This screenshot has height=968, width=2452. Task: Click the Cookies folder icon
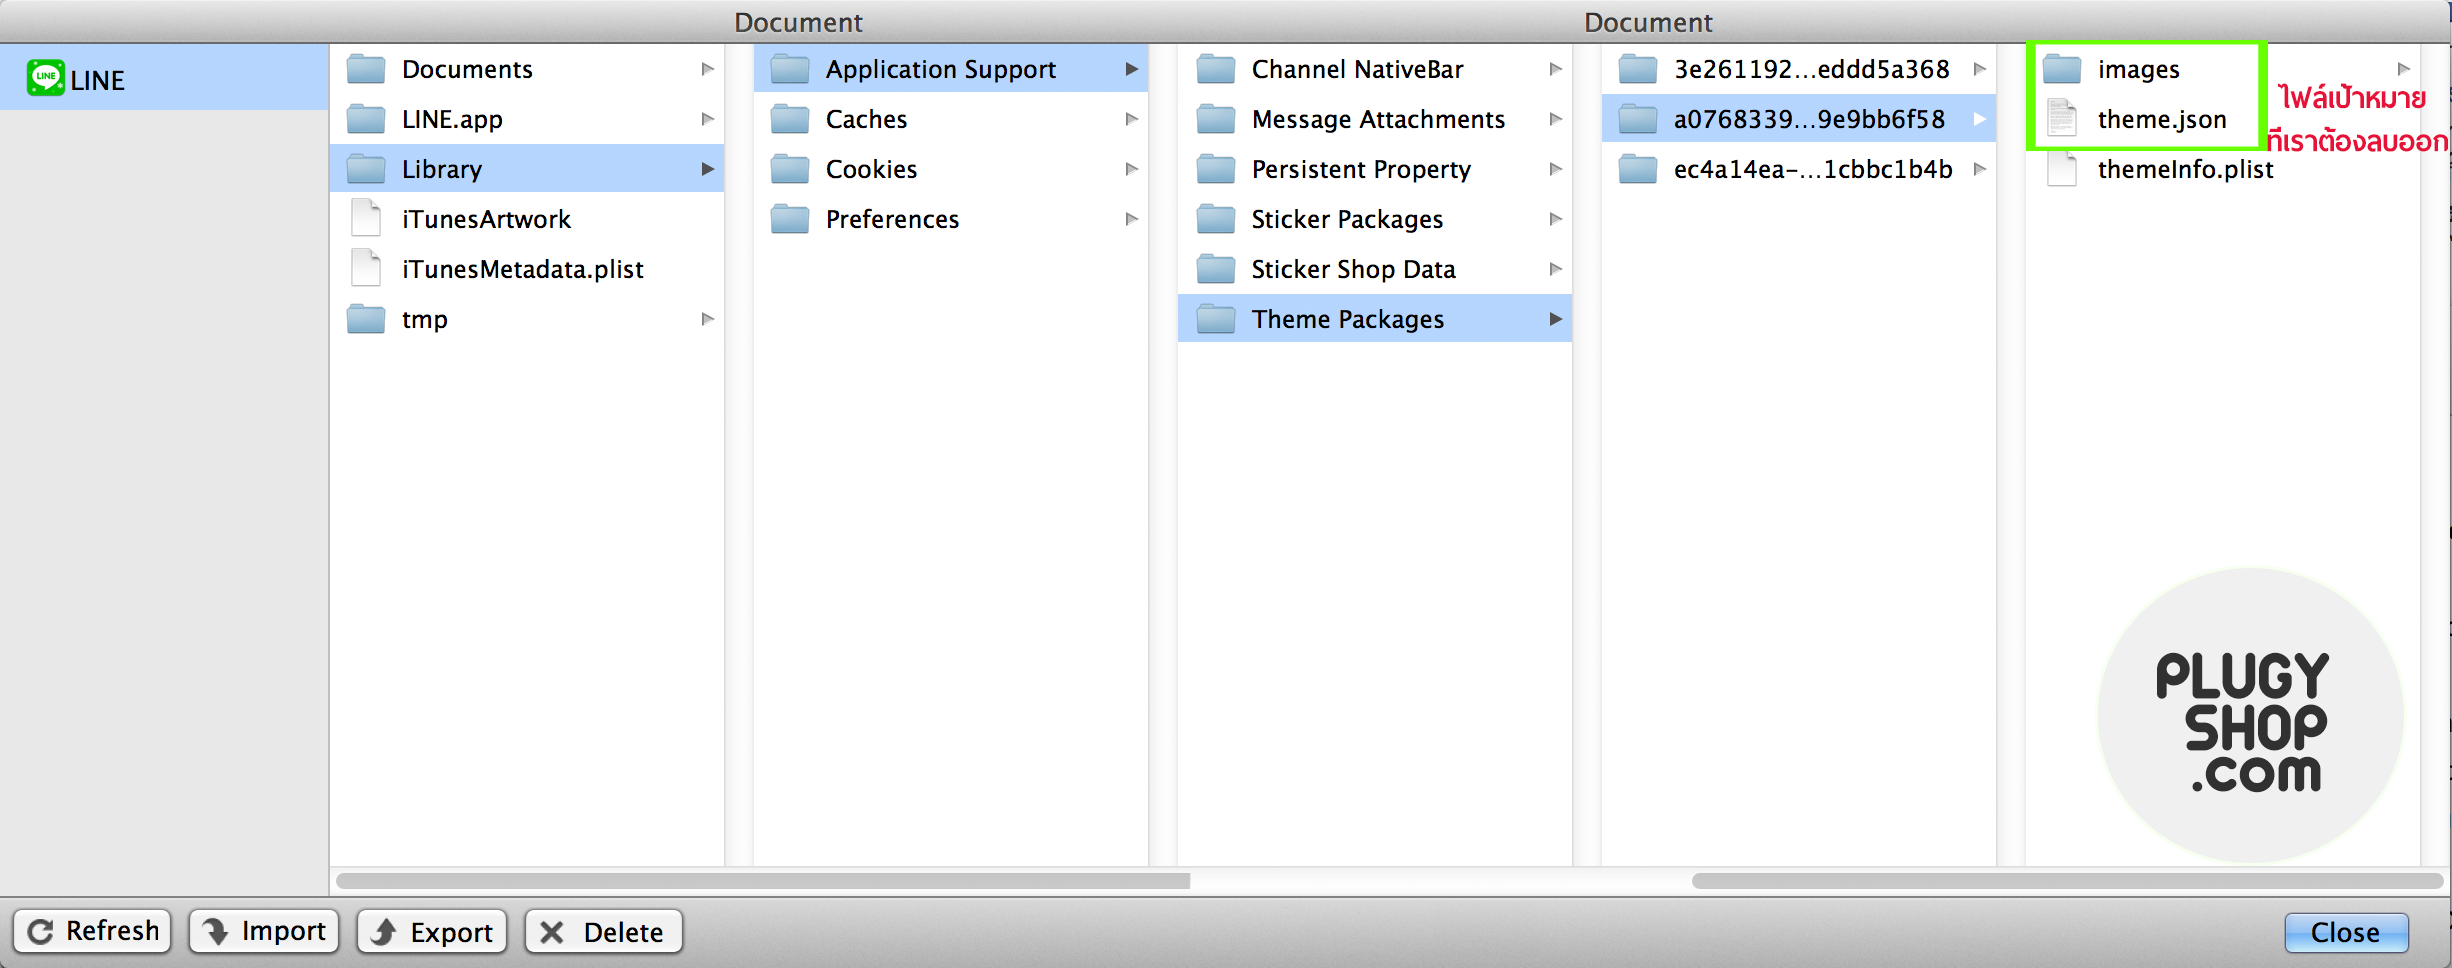(x=790, y=169)
